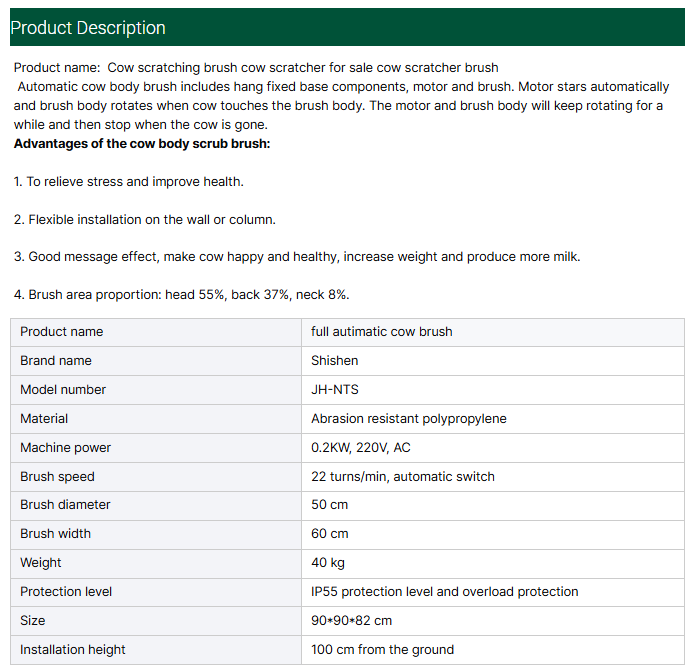The height and width of the screenshot is (669, 698).
Task: Select the '40 kg' weight value cell
Action: pyautogui.click(x=328, y=563)
